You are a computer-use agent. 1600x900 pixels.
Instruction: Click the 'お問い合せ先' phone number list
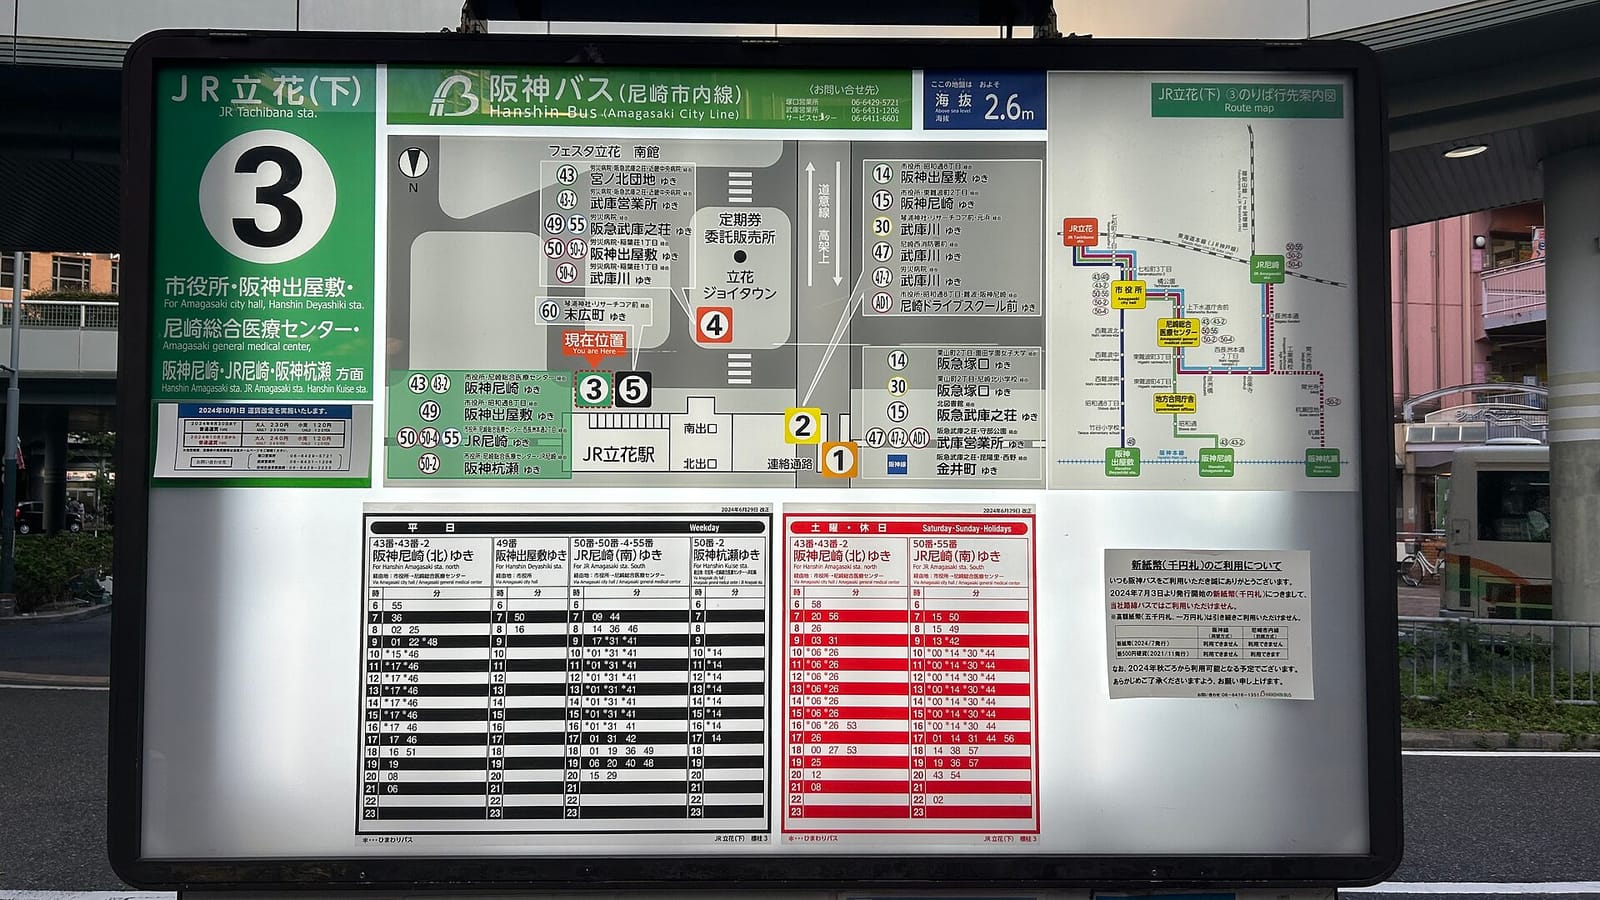click(x=842, y=104)
